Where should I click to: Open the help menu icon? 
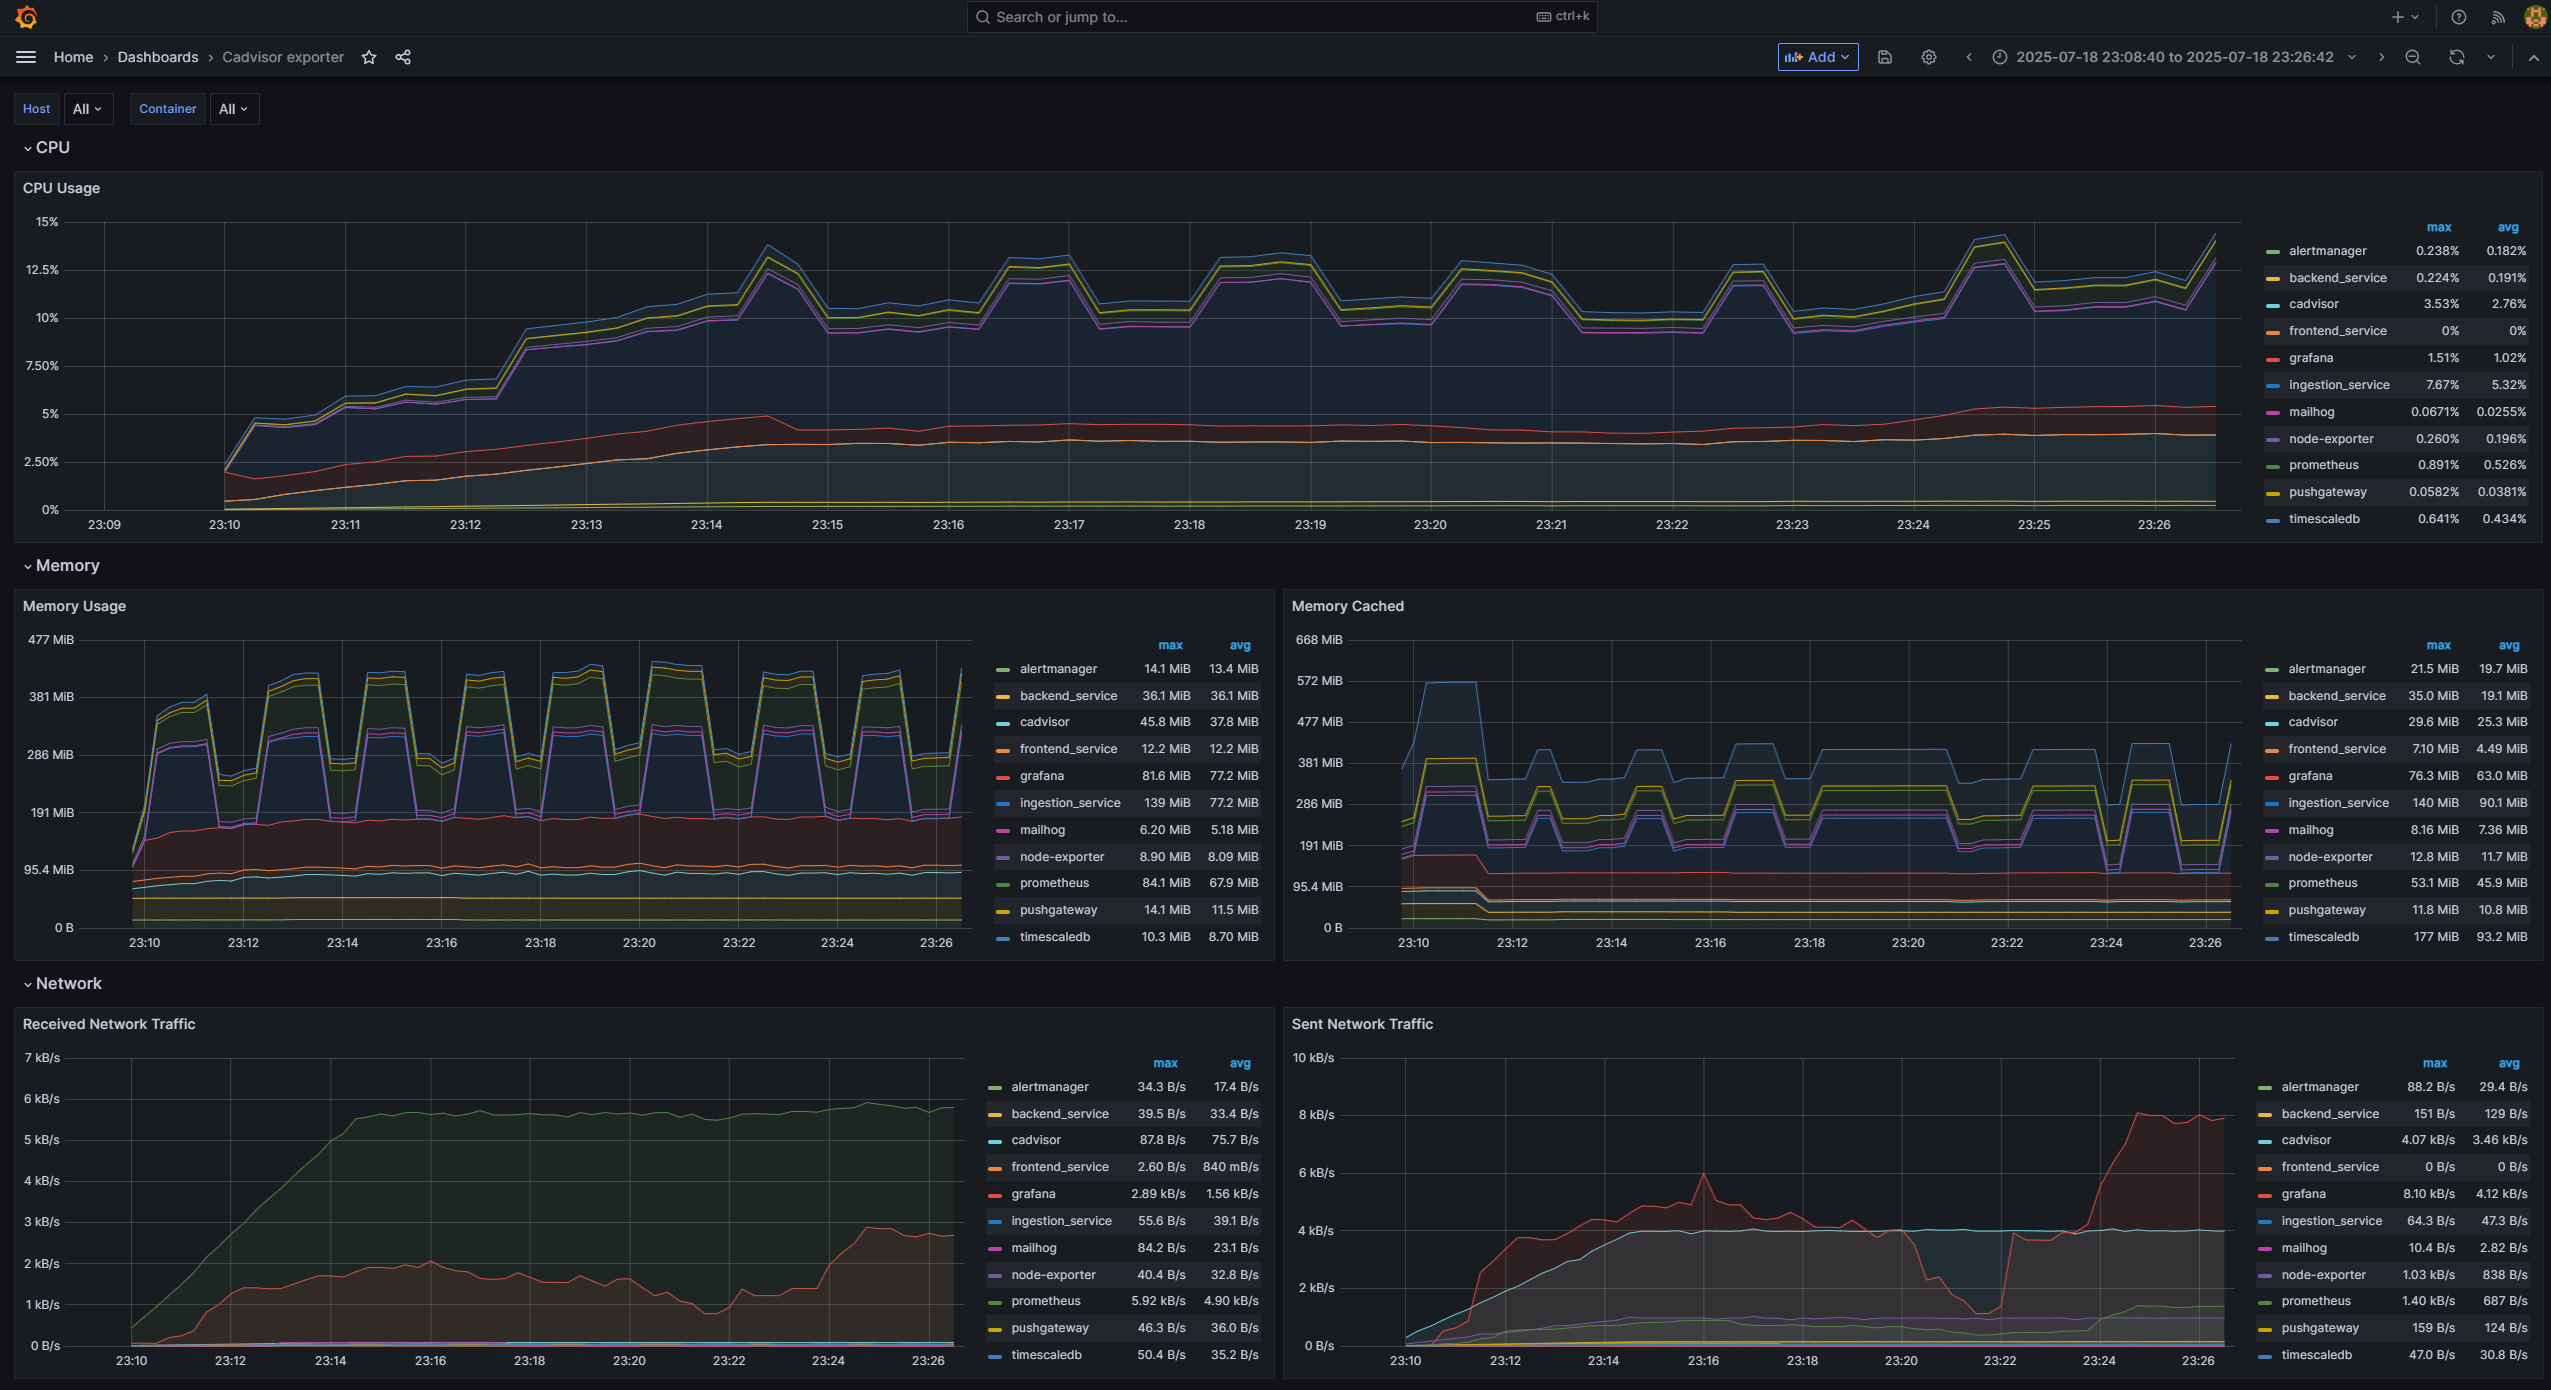2458,17
